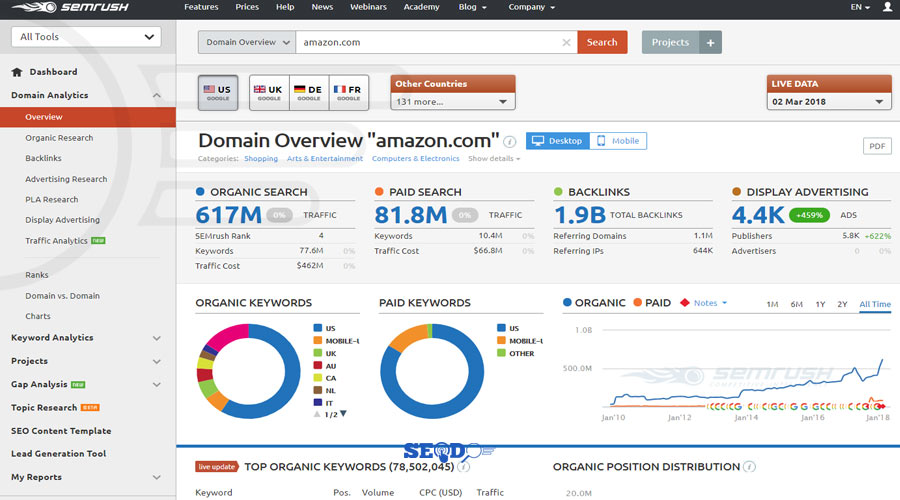Image resolution: width=900 pixels, height=500 pixels.
Task: Open Organic Research in sidebar
Action: pyautogui.click(x=59, y=138)
